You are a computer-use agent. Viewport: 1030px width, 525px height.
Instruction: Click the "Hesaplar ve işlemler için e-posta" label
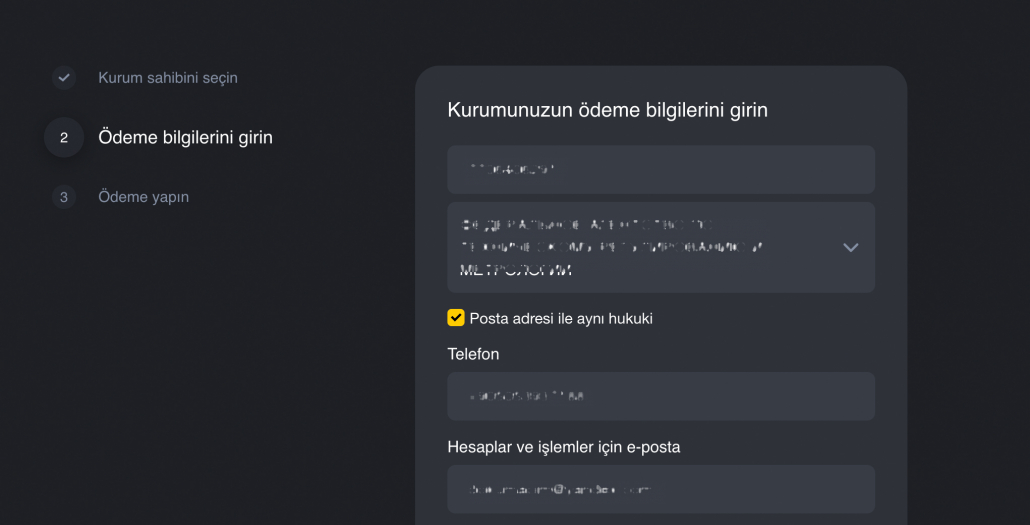563,447
